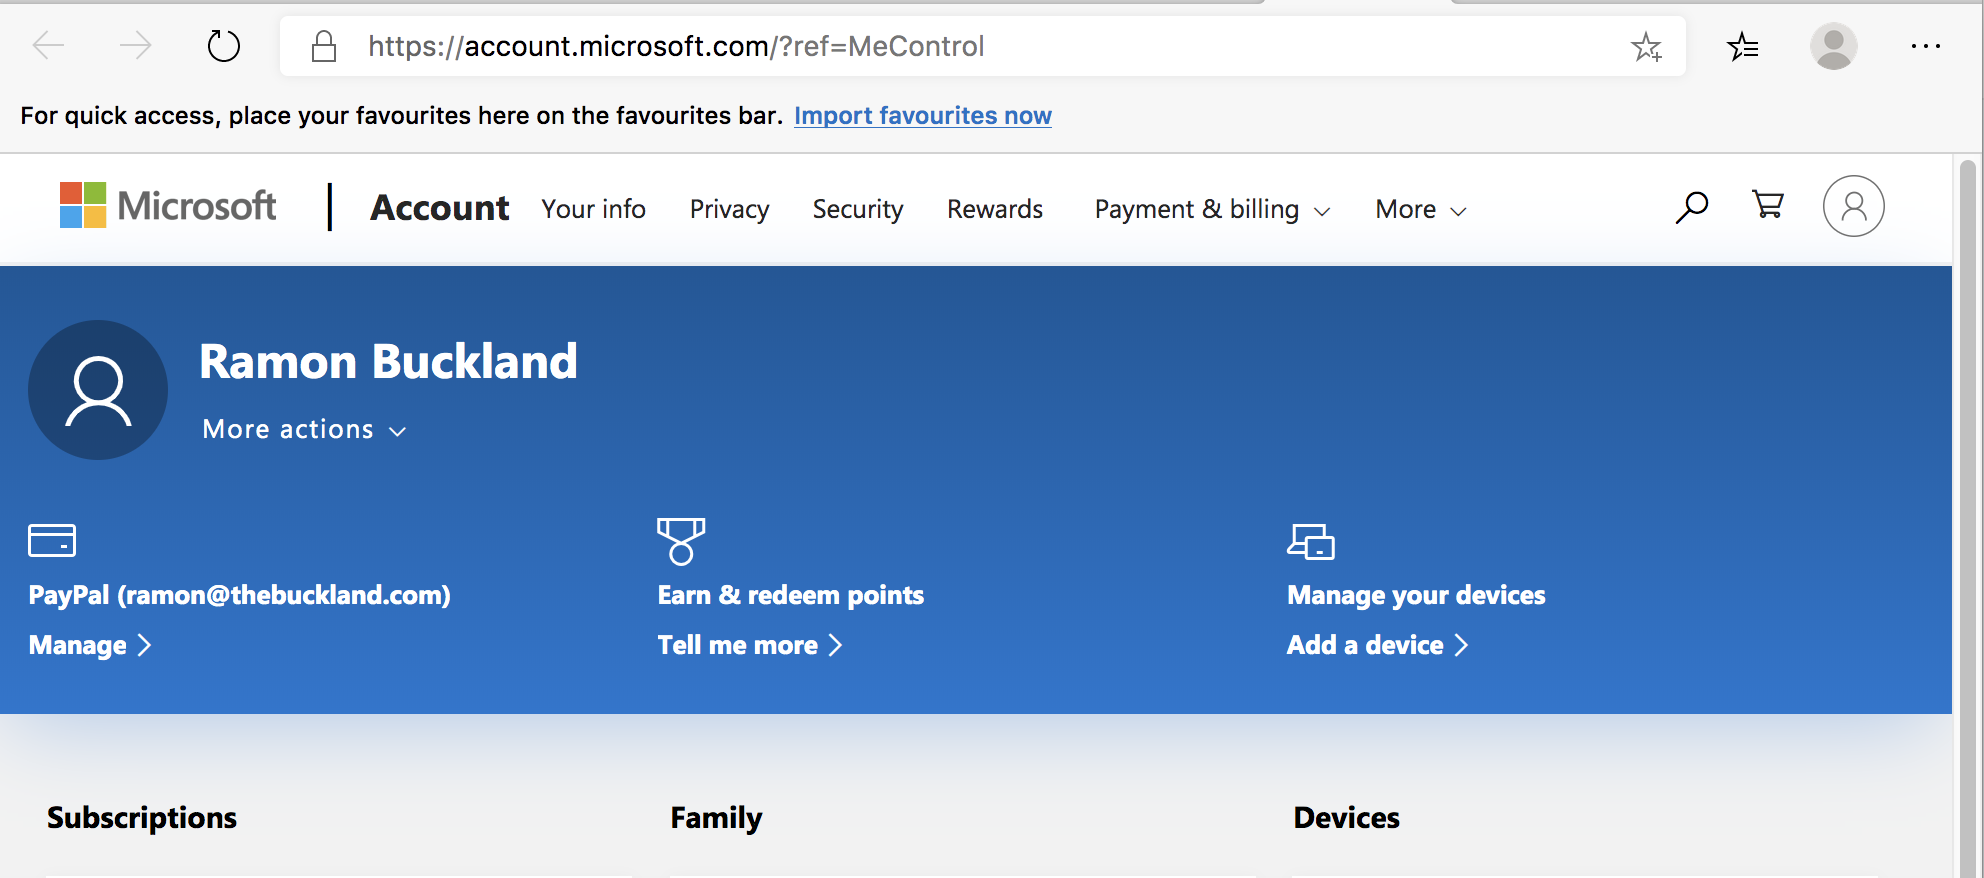Open Your info tab
This screenshot has width=1984, height=878.
point(594,209)
